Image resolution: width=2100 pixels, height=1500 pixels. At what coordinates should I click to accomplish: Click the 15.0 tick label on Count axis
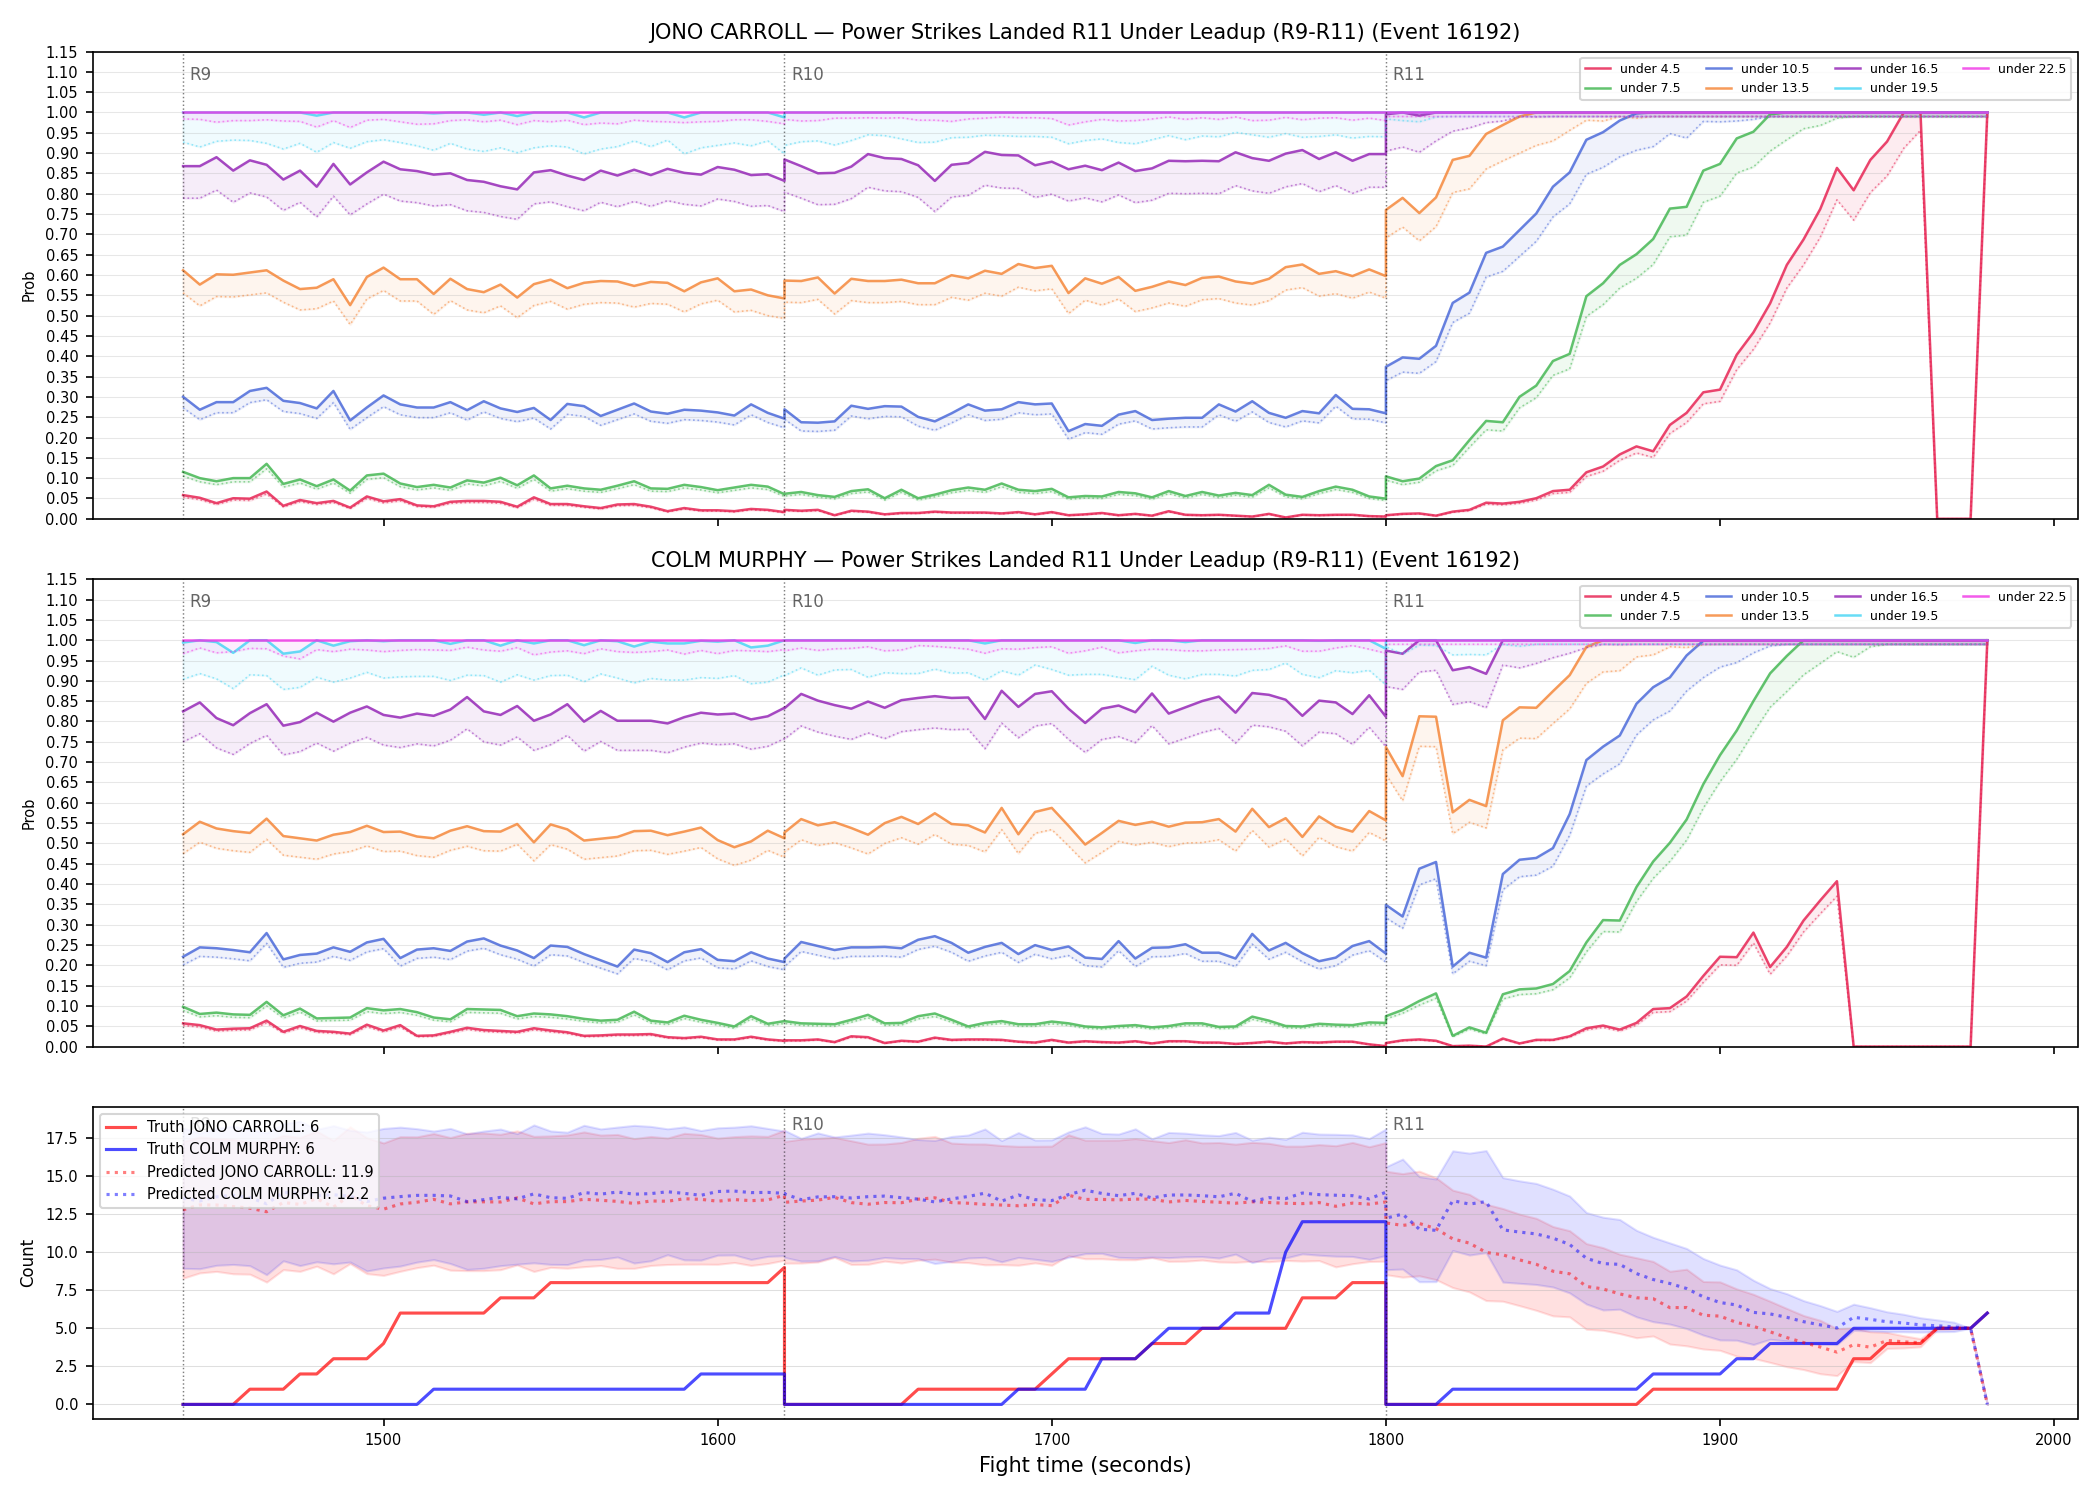coord(62,1176)
